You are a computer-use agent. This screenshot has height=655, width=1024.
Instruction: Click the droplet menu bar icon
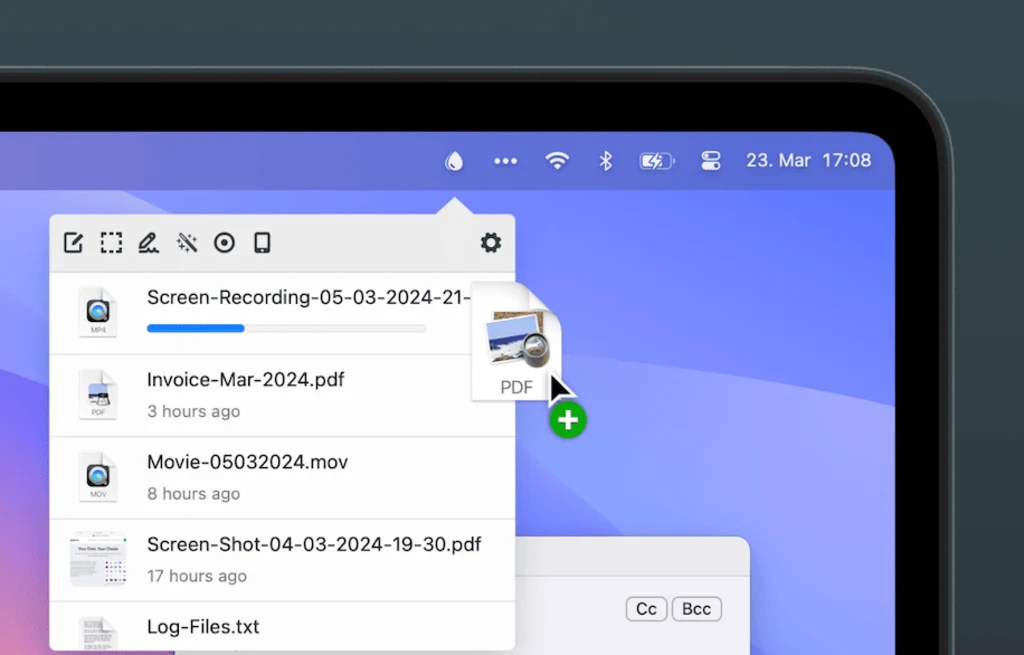pos(454,161)
